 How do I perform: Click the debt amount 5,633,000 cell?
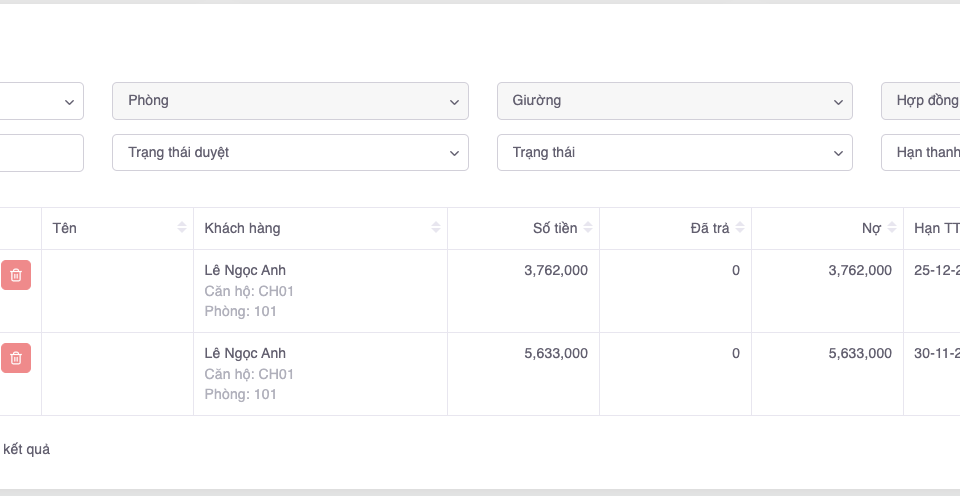(859, 353)
